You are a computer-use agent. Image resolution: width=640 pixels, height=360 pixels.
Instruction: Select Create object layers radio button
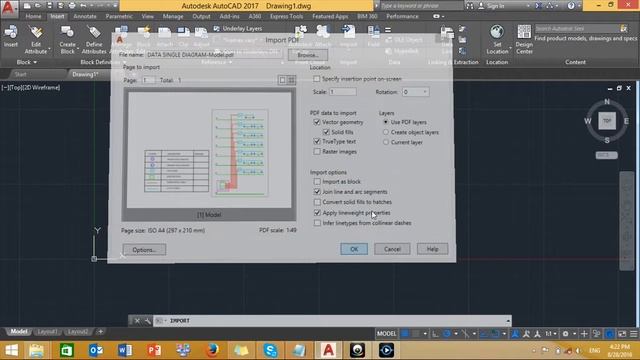click(x=386, y=132)
